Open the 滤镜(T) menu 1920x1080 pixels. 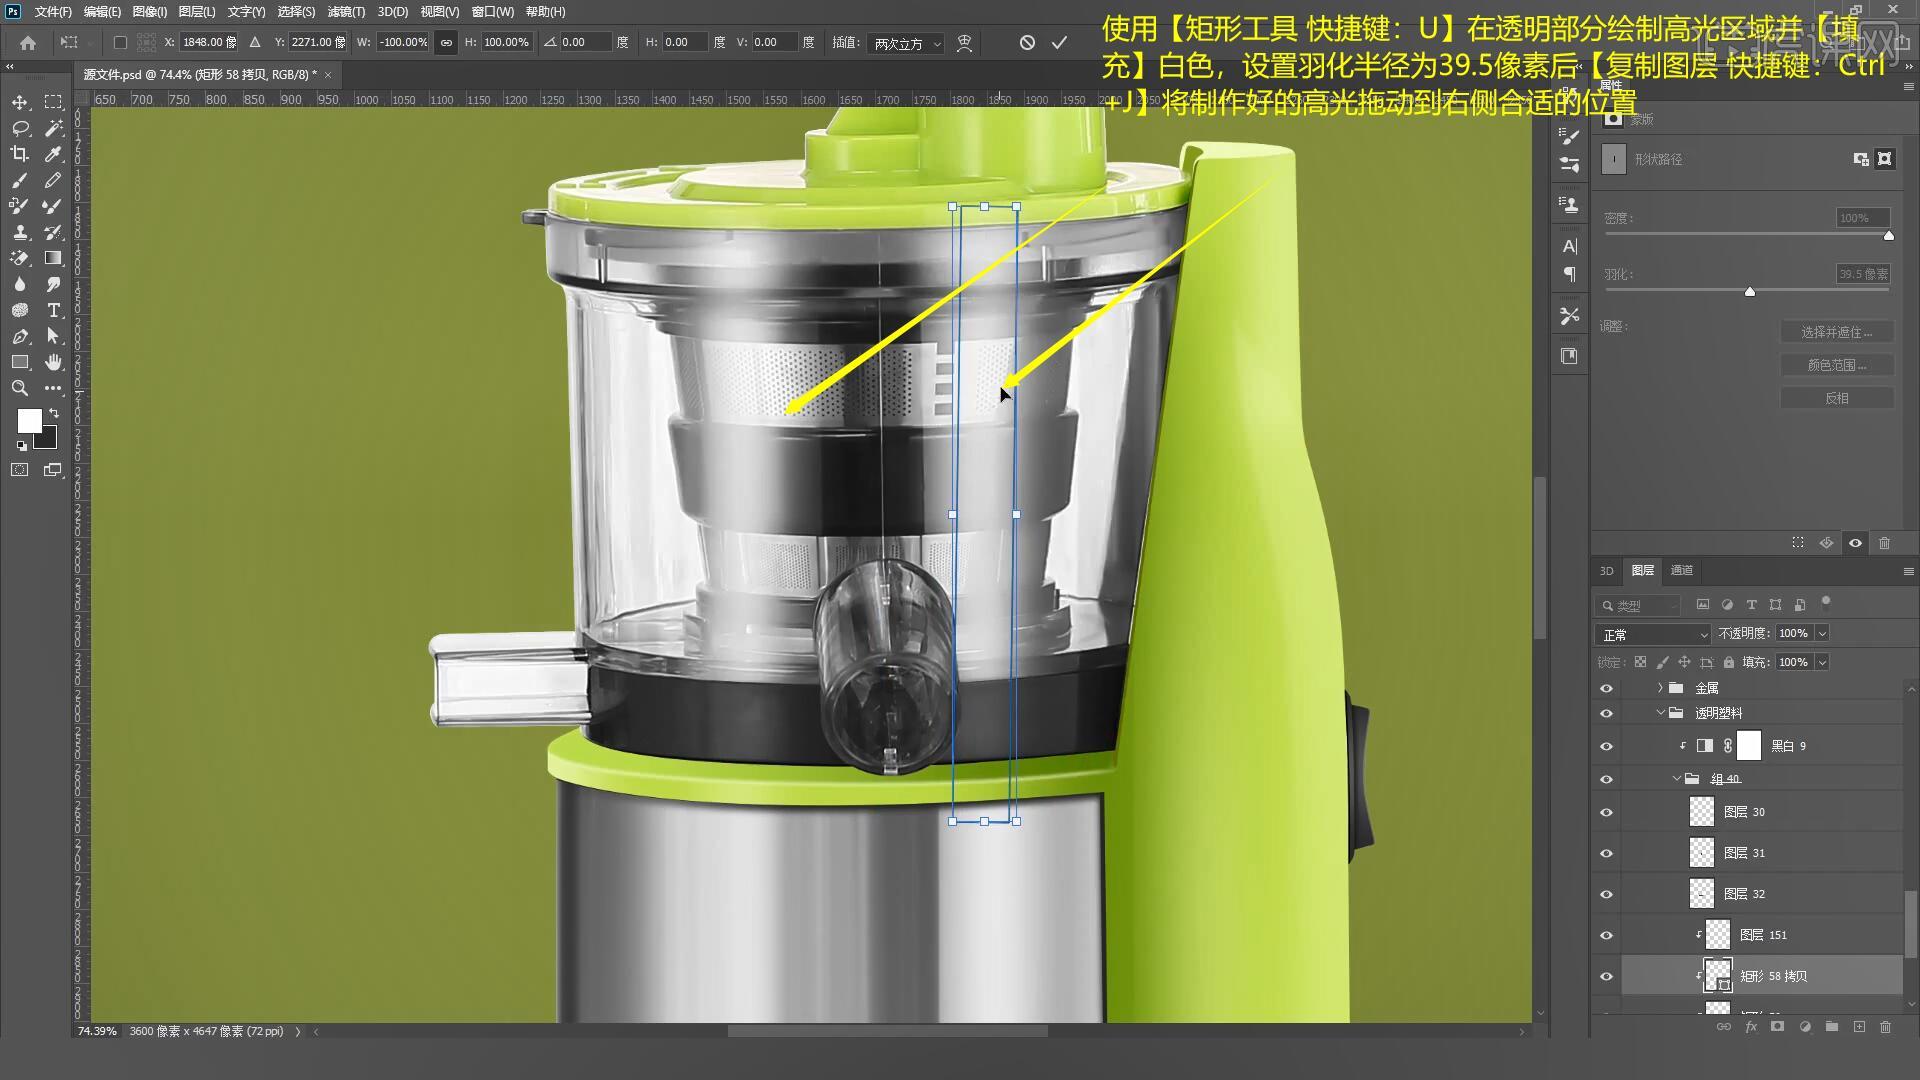point(346,12)
